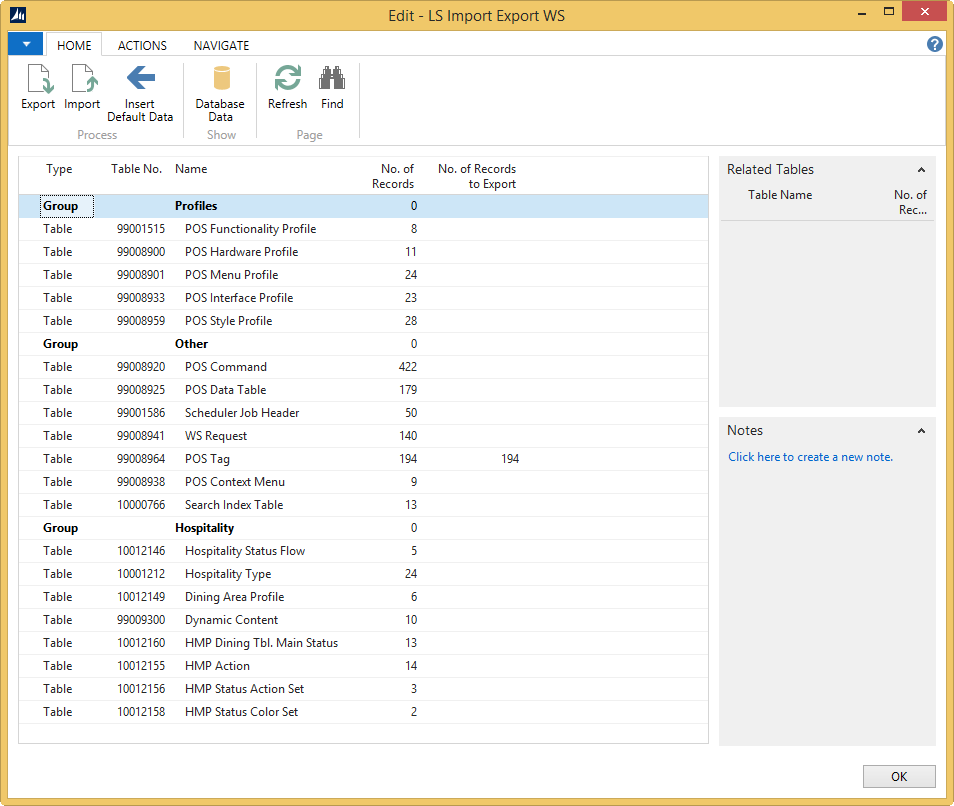The width and height of the screenshot is (954, 806).
Task: Select the Hospitality group row
Action: click(204, 528)
